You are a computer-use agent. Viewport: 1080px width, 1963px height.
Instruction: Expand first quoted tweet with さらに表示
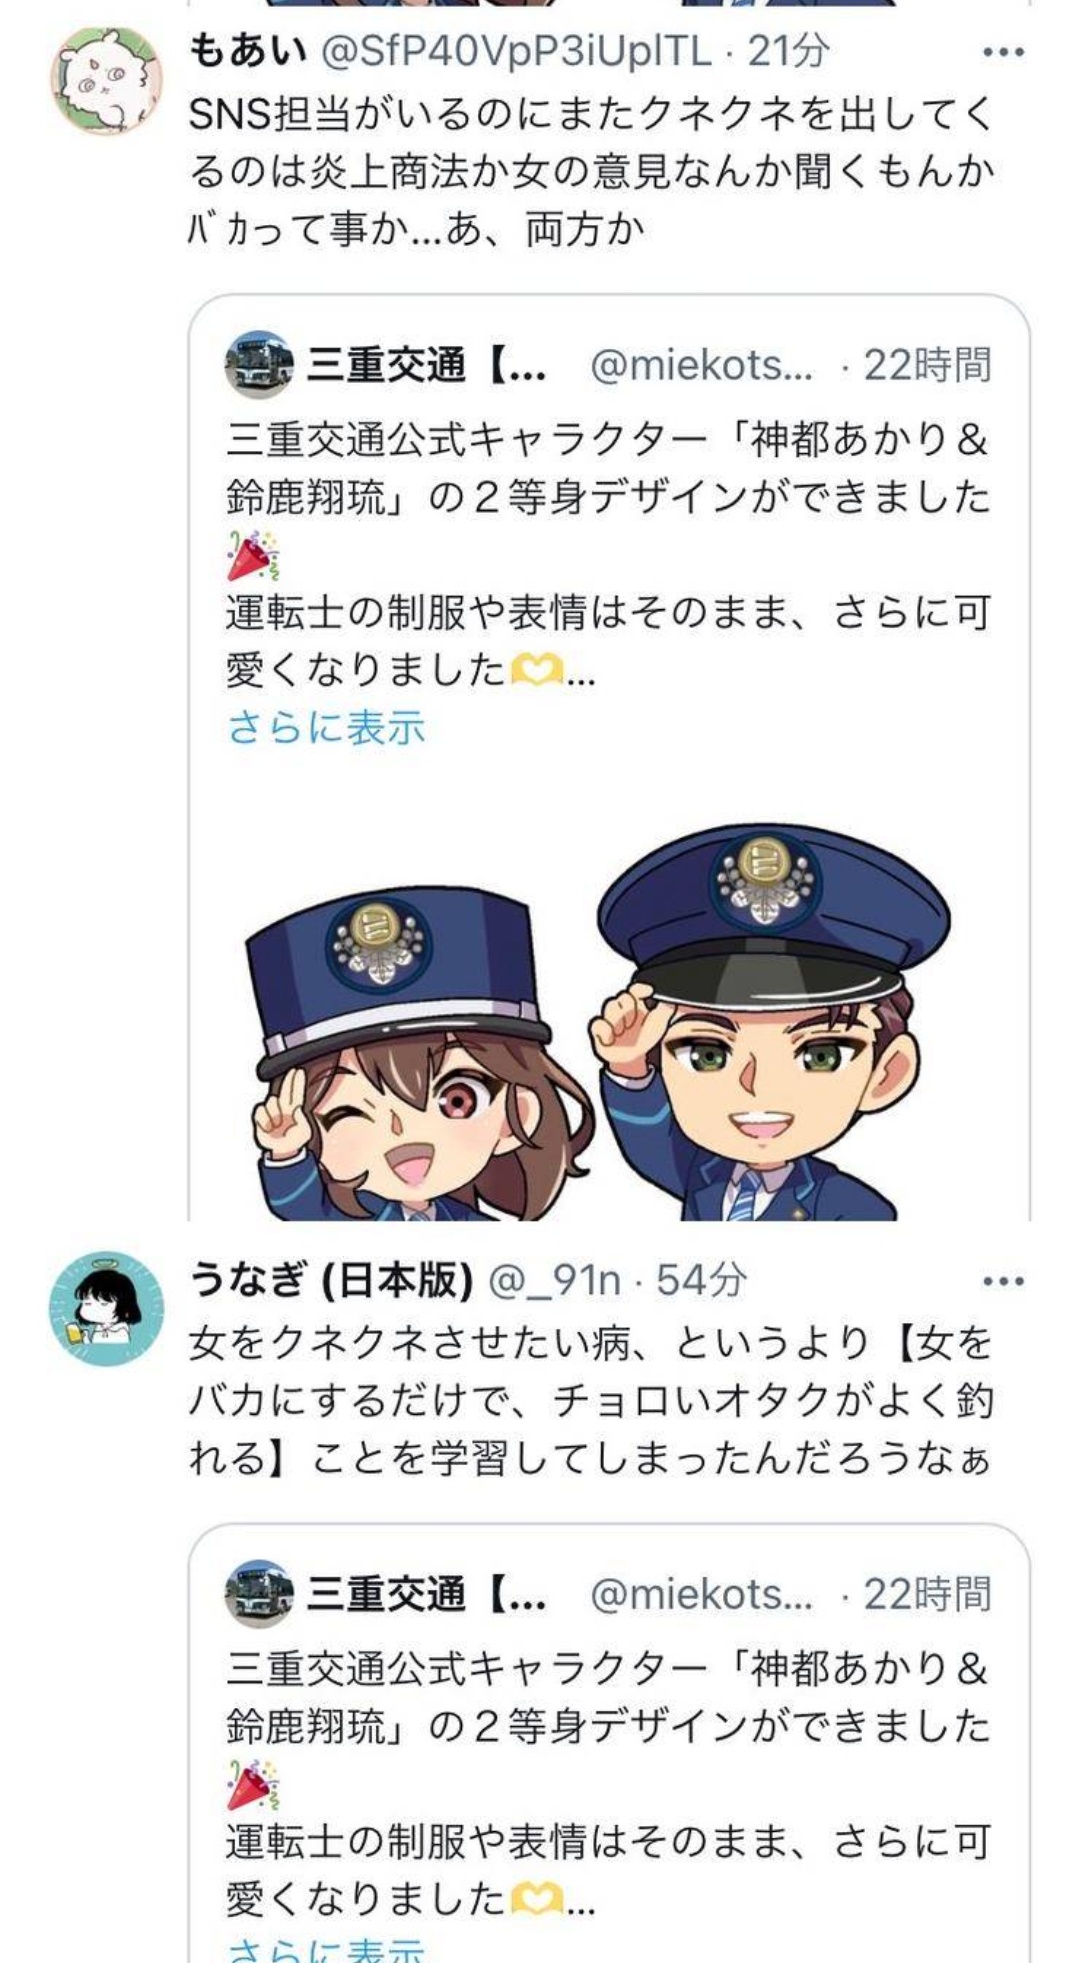[x=326, y=727]
